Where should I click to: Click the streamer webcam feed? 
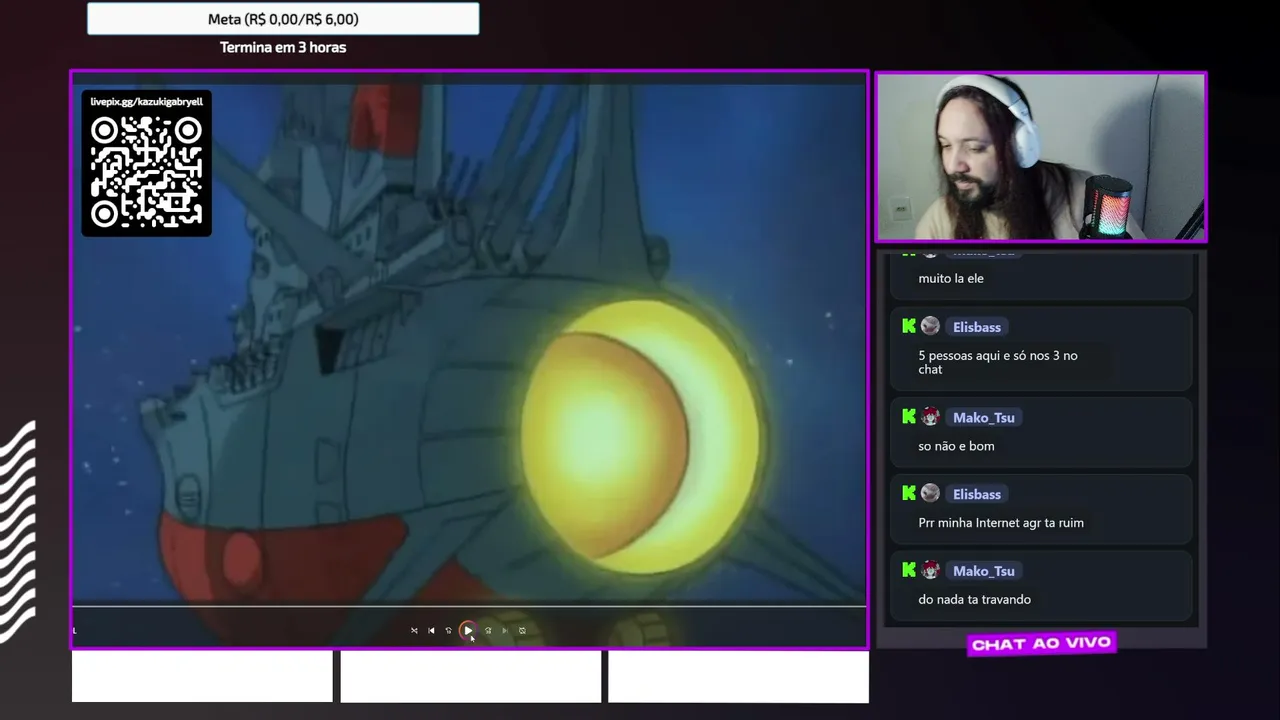click(1041, 157)
